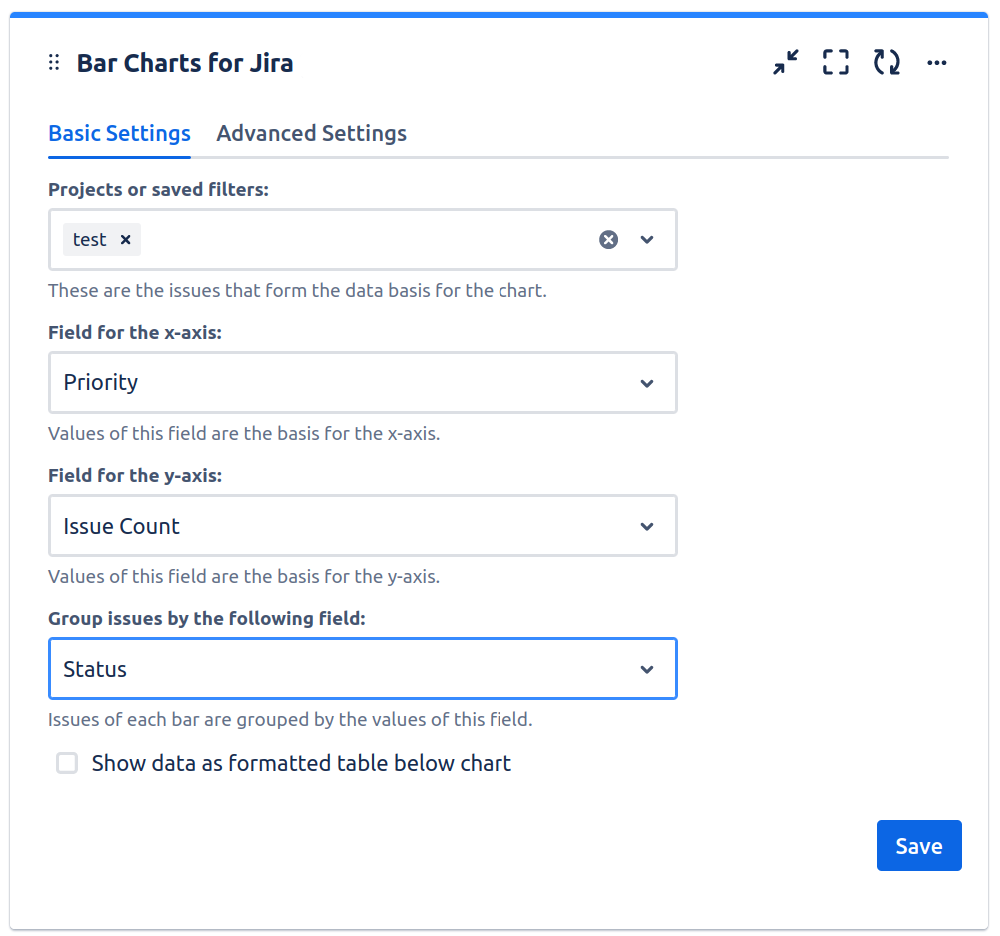Remove the "test" project tag

pyautogui.click(x=125, y=240)
